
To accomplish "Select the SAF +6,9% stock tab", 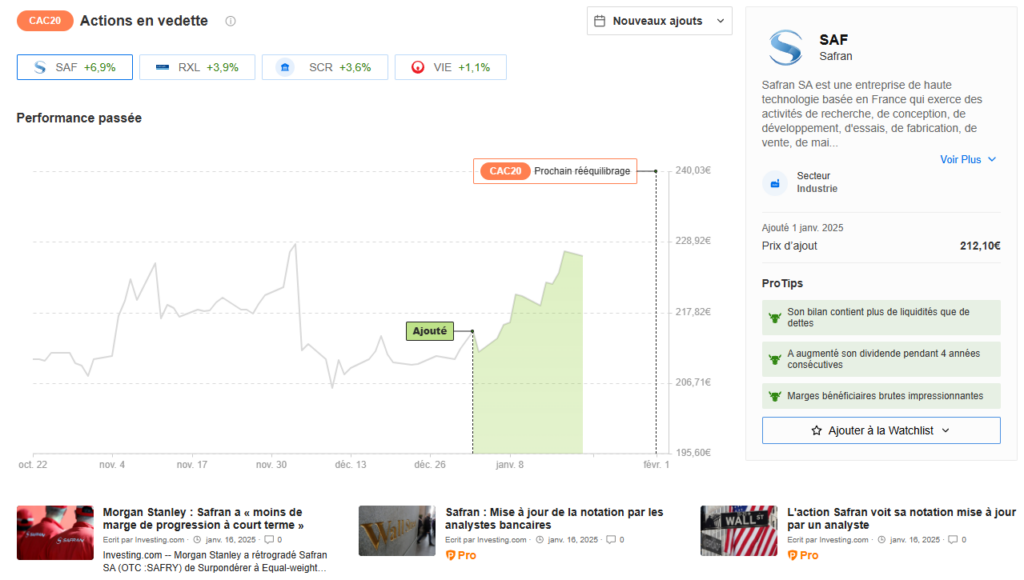I will pyautogui.click(x=74, y=67).
